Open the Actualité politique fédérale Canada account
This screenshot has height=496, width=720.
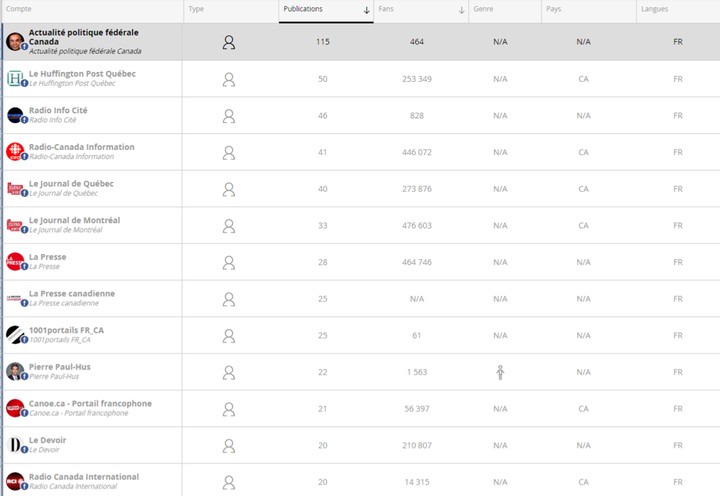[84, 37]
